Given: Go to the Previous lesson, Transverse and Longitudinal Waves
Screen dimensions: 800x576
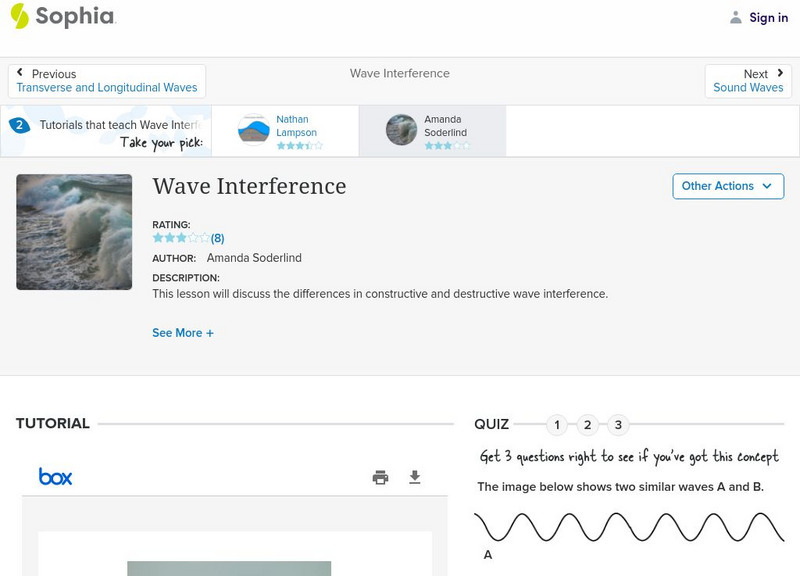Looking at the screenshot, I should click(107, 81).
